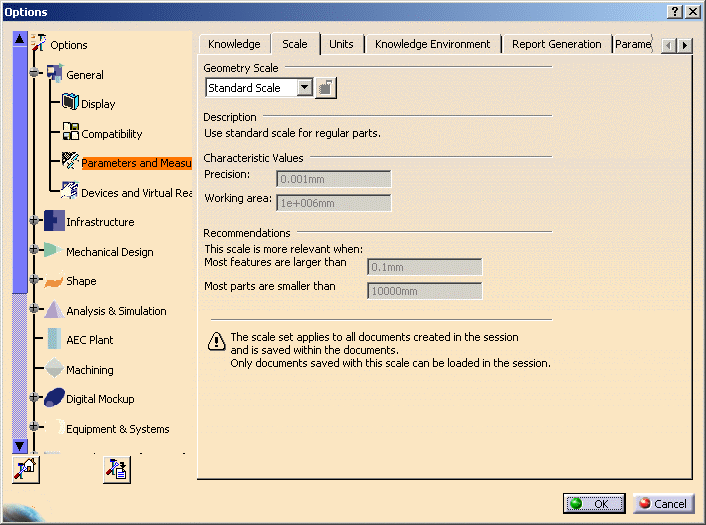Open the Geometry Scale dropdown
Screen dimensions: 706x525
click(x=305, y=88)
